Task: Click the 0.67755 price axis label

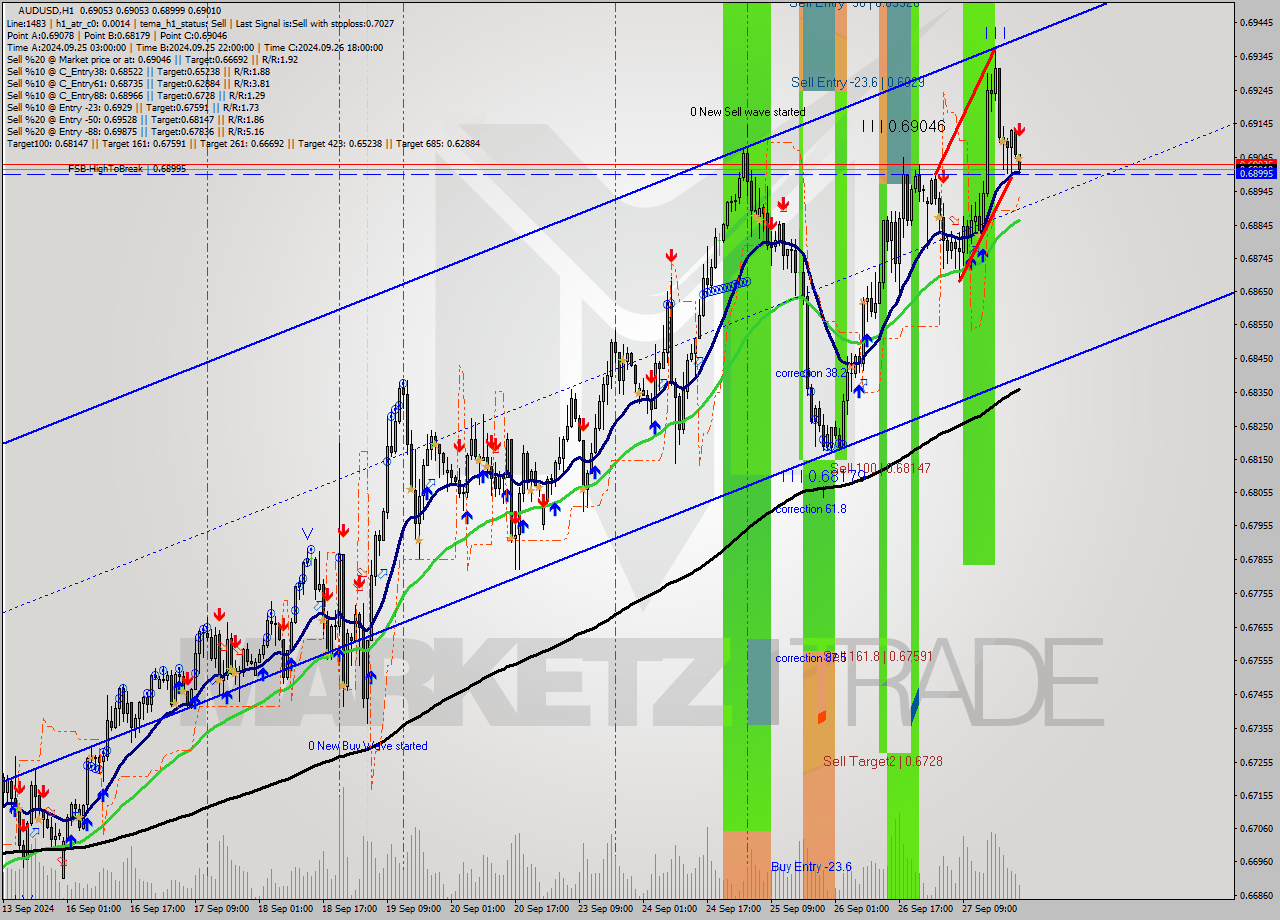Action: (1257, 593)
